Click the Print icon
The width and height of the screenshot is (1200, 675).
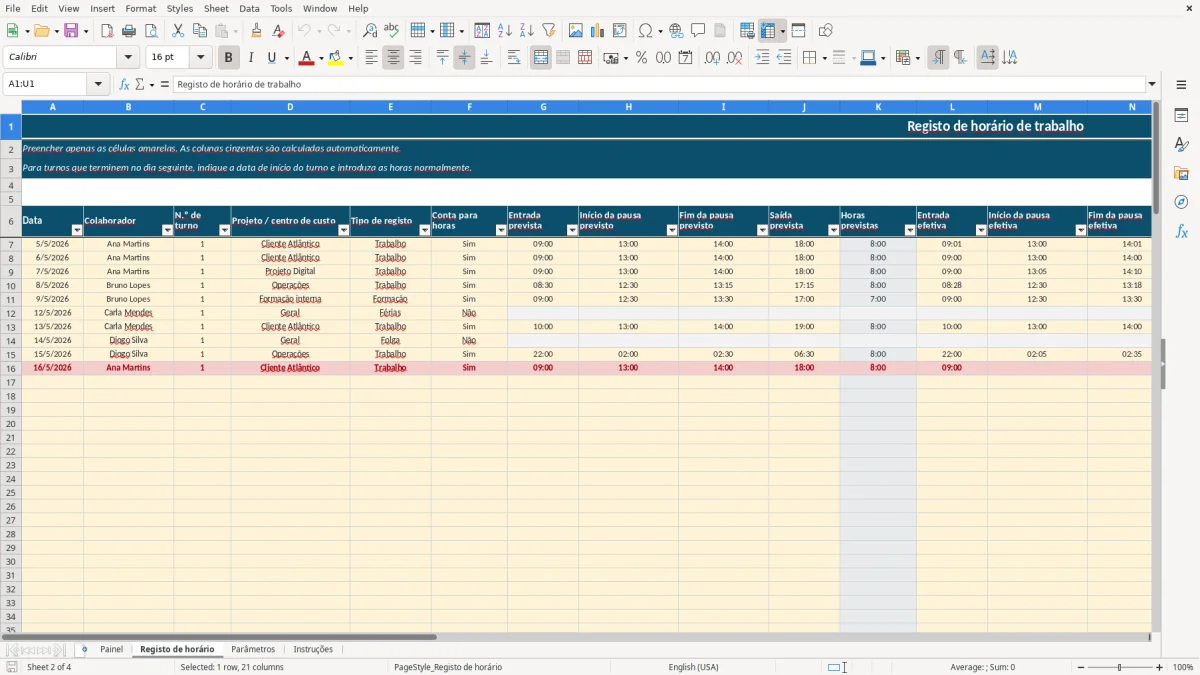[x=129, y=31]
